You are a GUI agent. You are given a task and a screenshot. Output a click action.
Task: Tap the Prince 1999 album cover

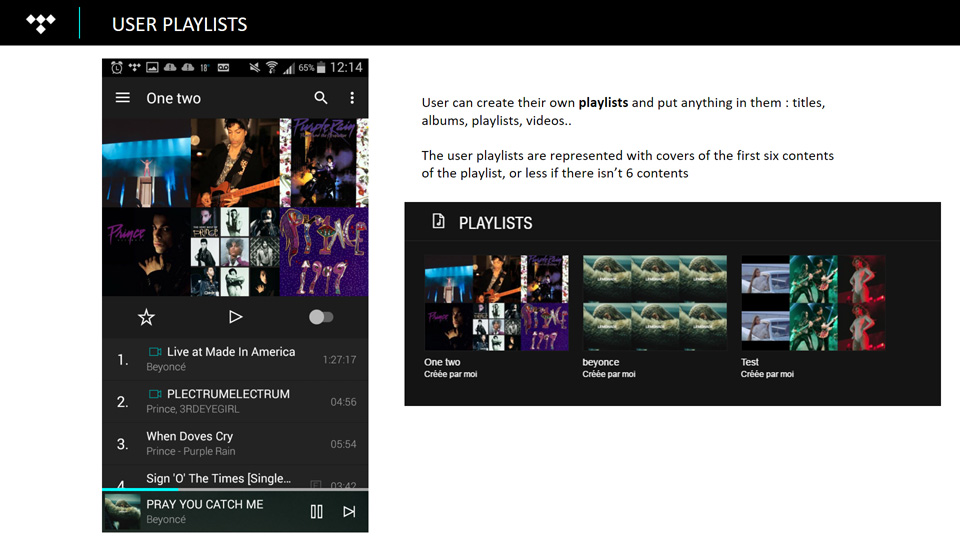(324, 252)
